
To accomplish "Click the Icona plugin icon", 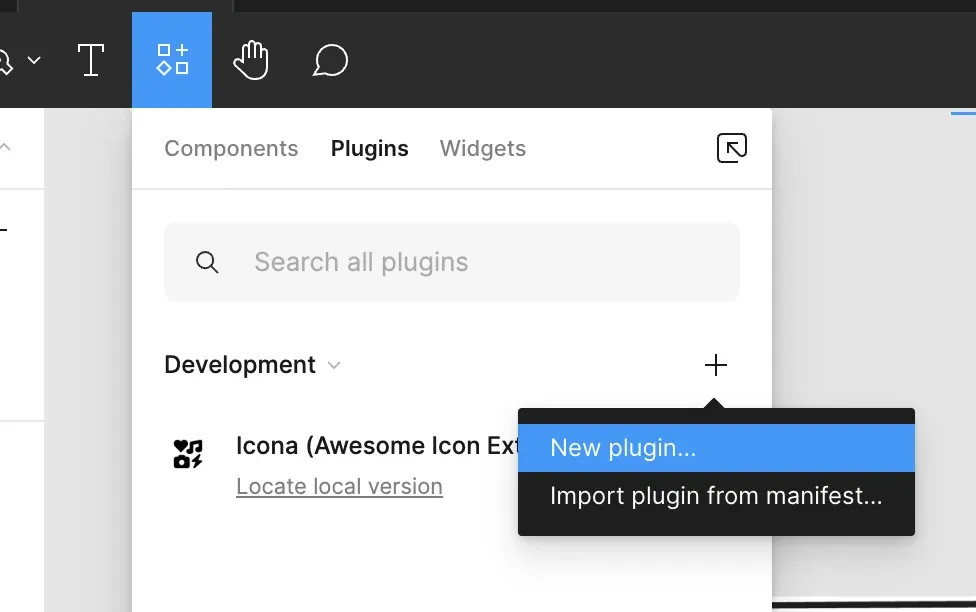I will tap(188, 454).
